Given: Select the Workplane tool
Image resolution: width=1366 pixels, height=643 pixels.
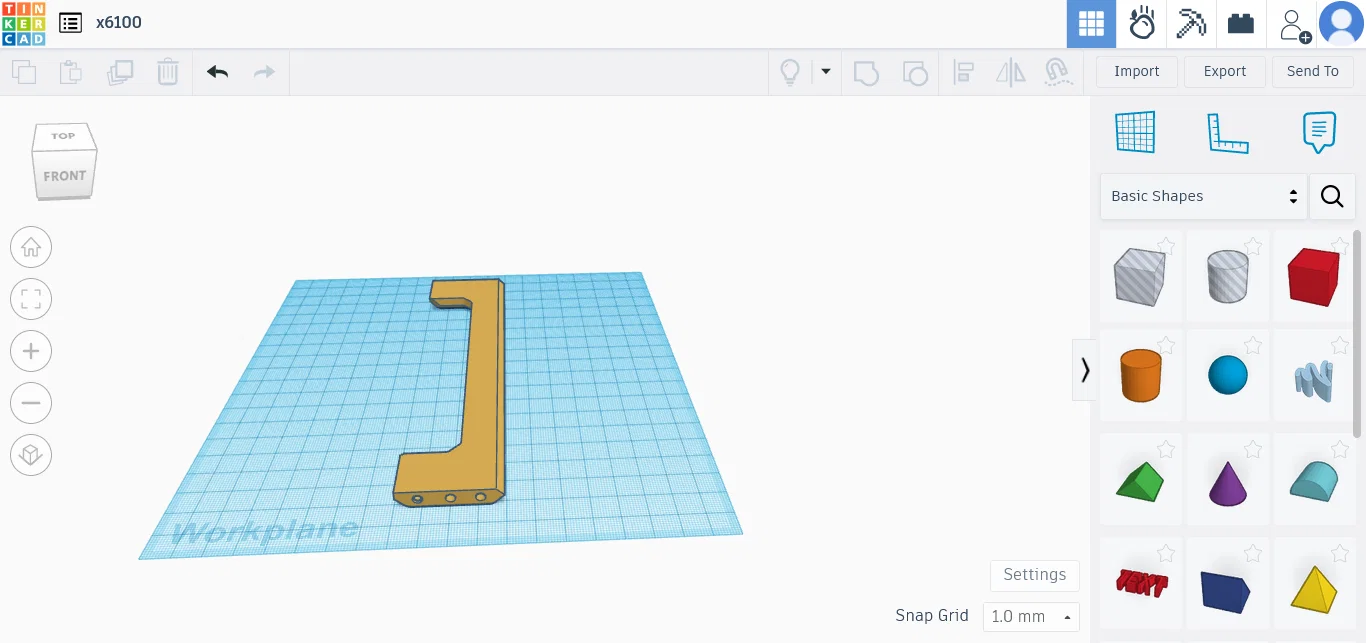Looking at the screenshot, I should pyautogui.click(x=1135, y=132).
